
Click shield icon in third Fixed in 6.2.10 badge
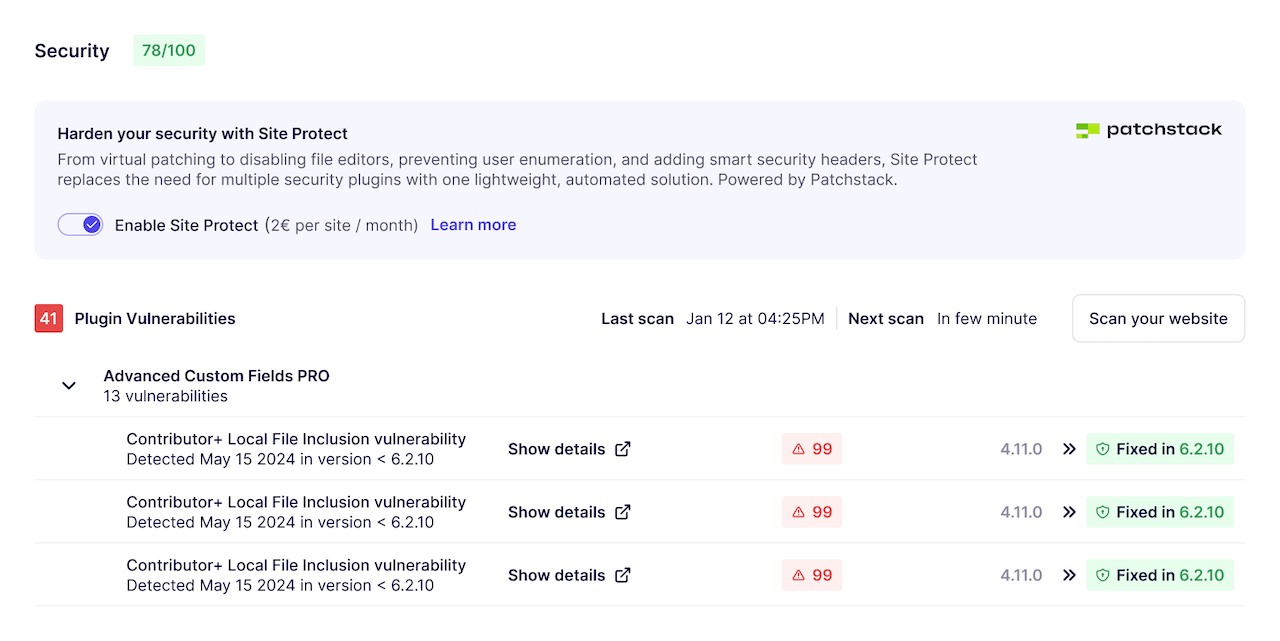[1103, 576]
